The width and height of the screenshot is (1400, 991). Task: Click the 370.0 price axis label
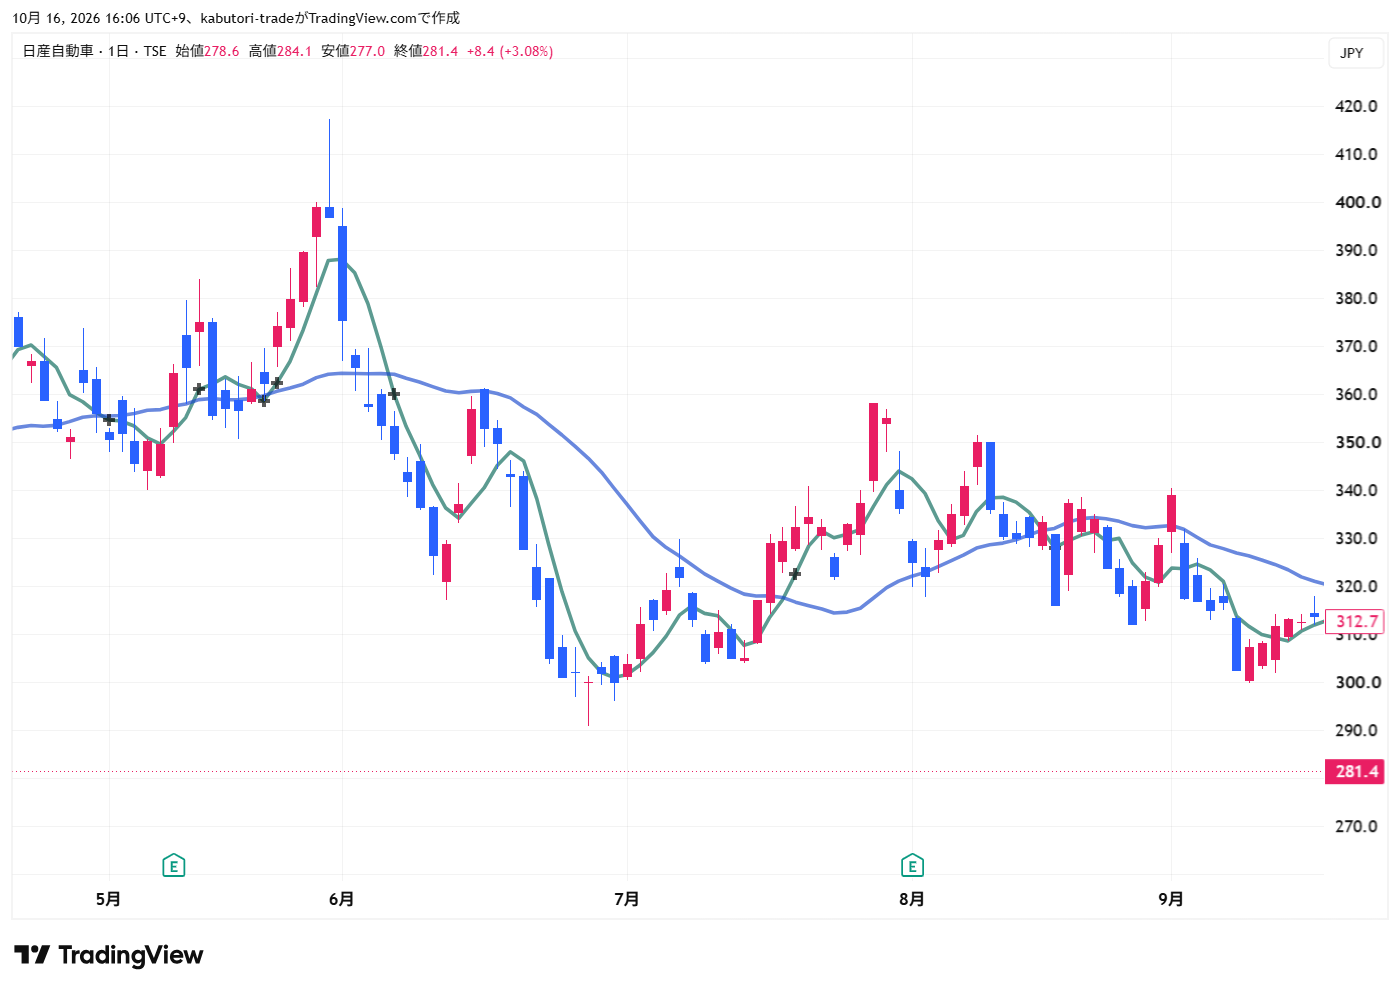1356,346
